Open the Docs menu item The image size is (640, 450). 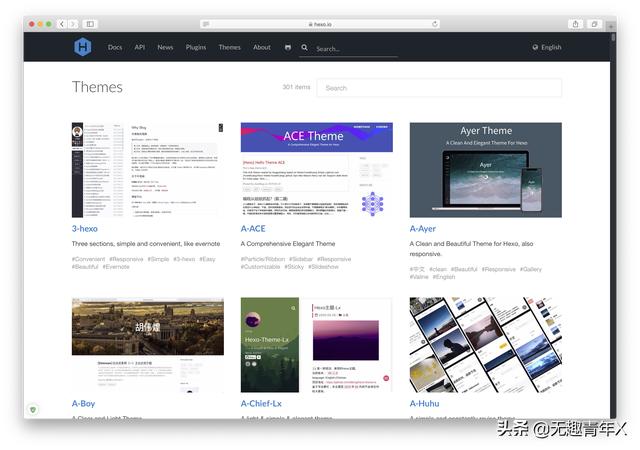(x=115, y=47)
